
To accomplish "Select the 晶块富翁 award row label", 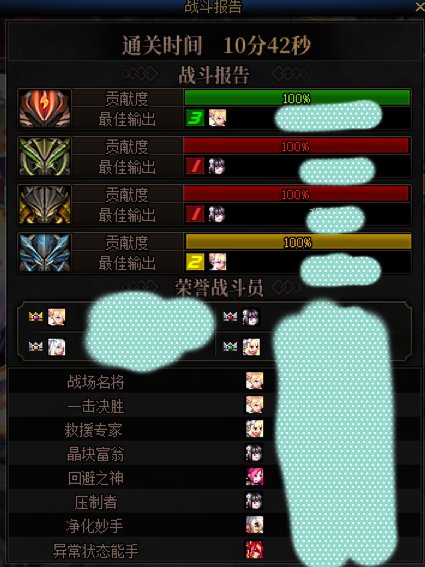I will click(x=95, y=454).
